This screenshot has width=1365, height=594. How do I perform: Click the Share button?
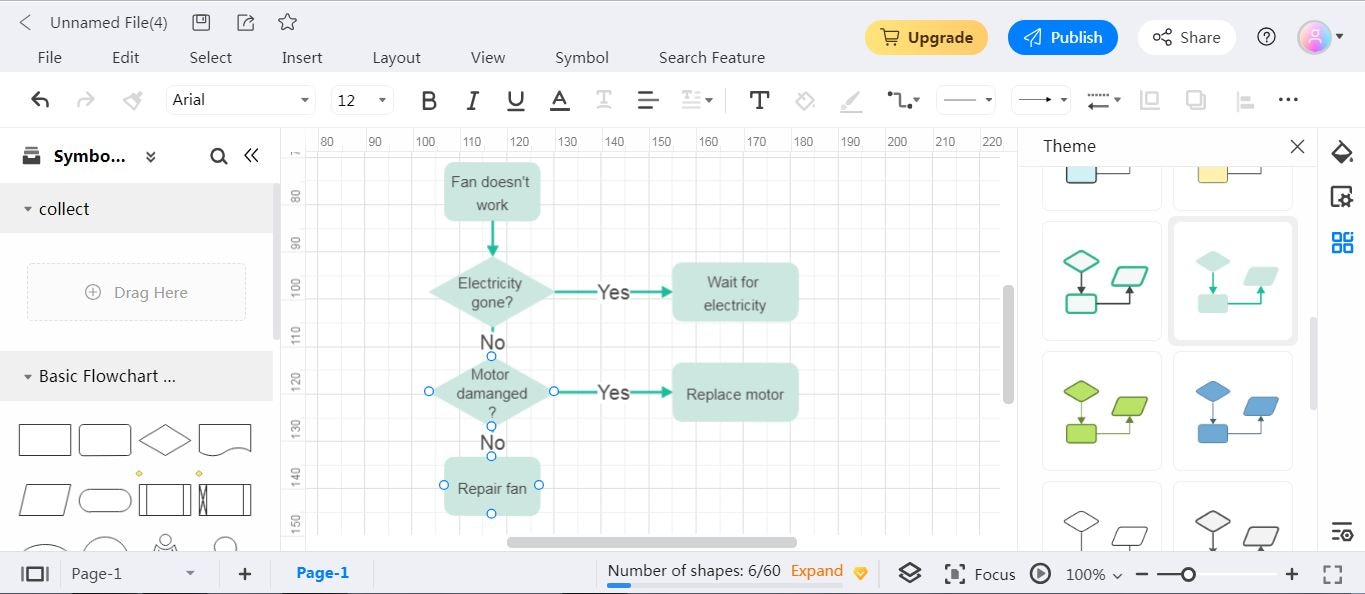click(1187, 38)
